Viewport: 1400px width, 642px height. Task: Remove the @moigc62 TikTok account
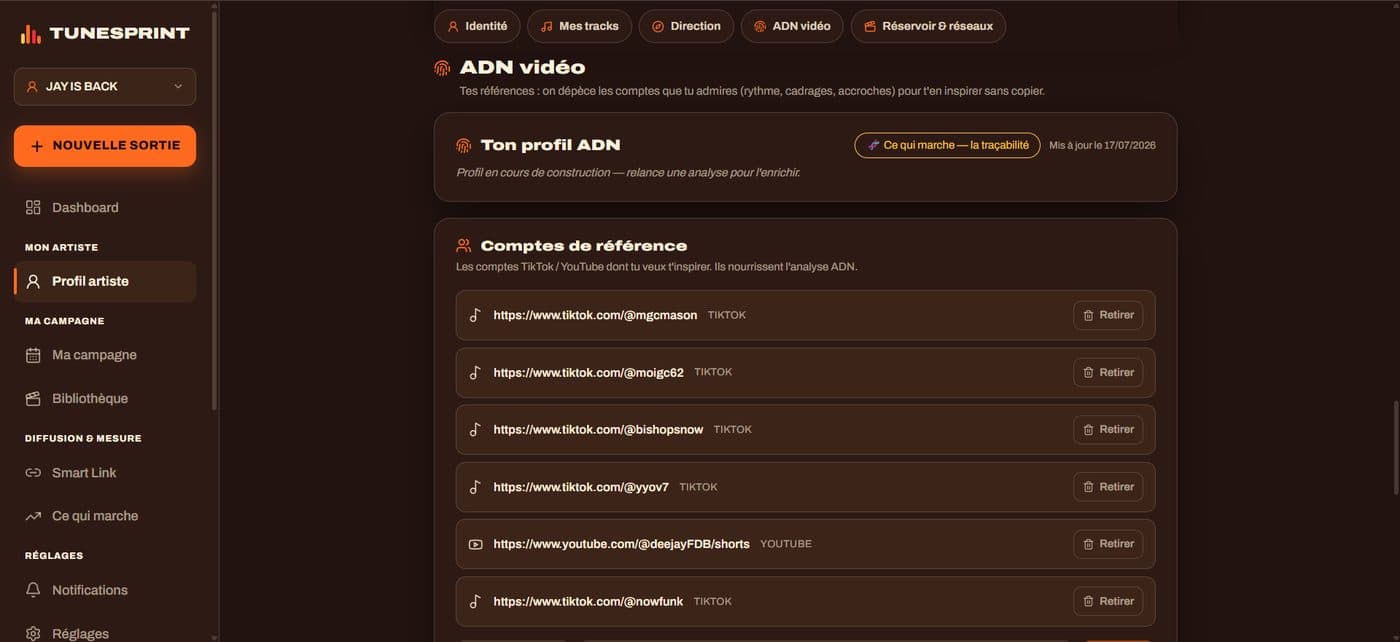tap(1108, 372)
